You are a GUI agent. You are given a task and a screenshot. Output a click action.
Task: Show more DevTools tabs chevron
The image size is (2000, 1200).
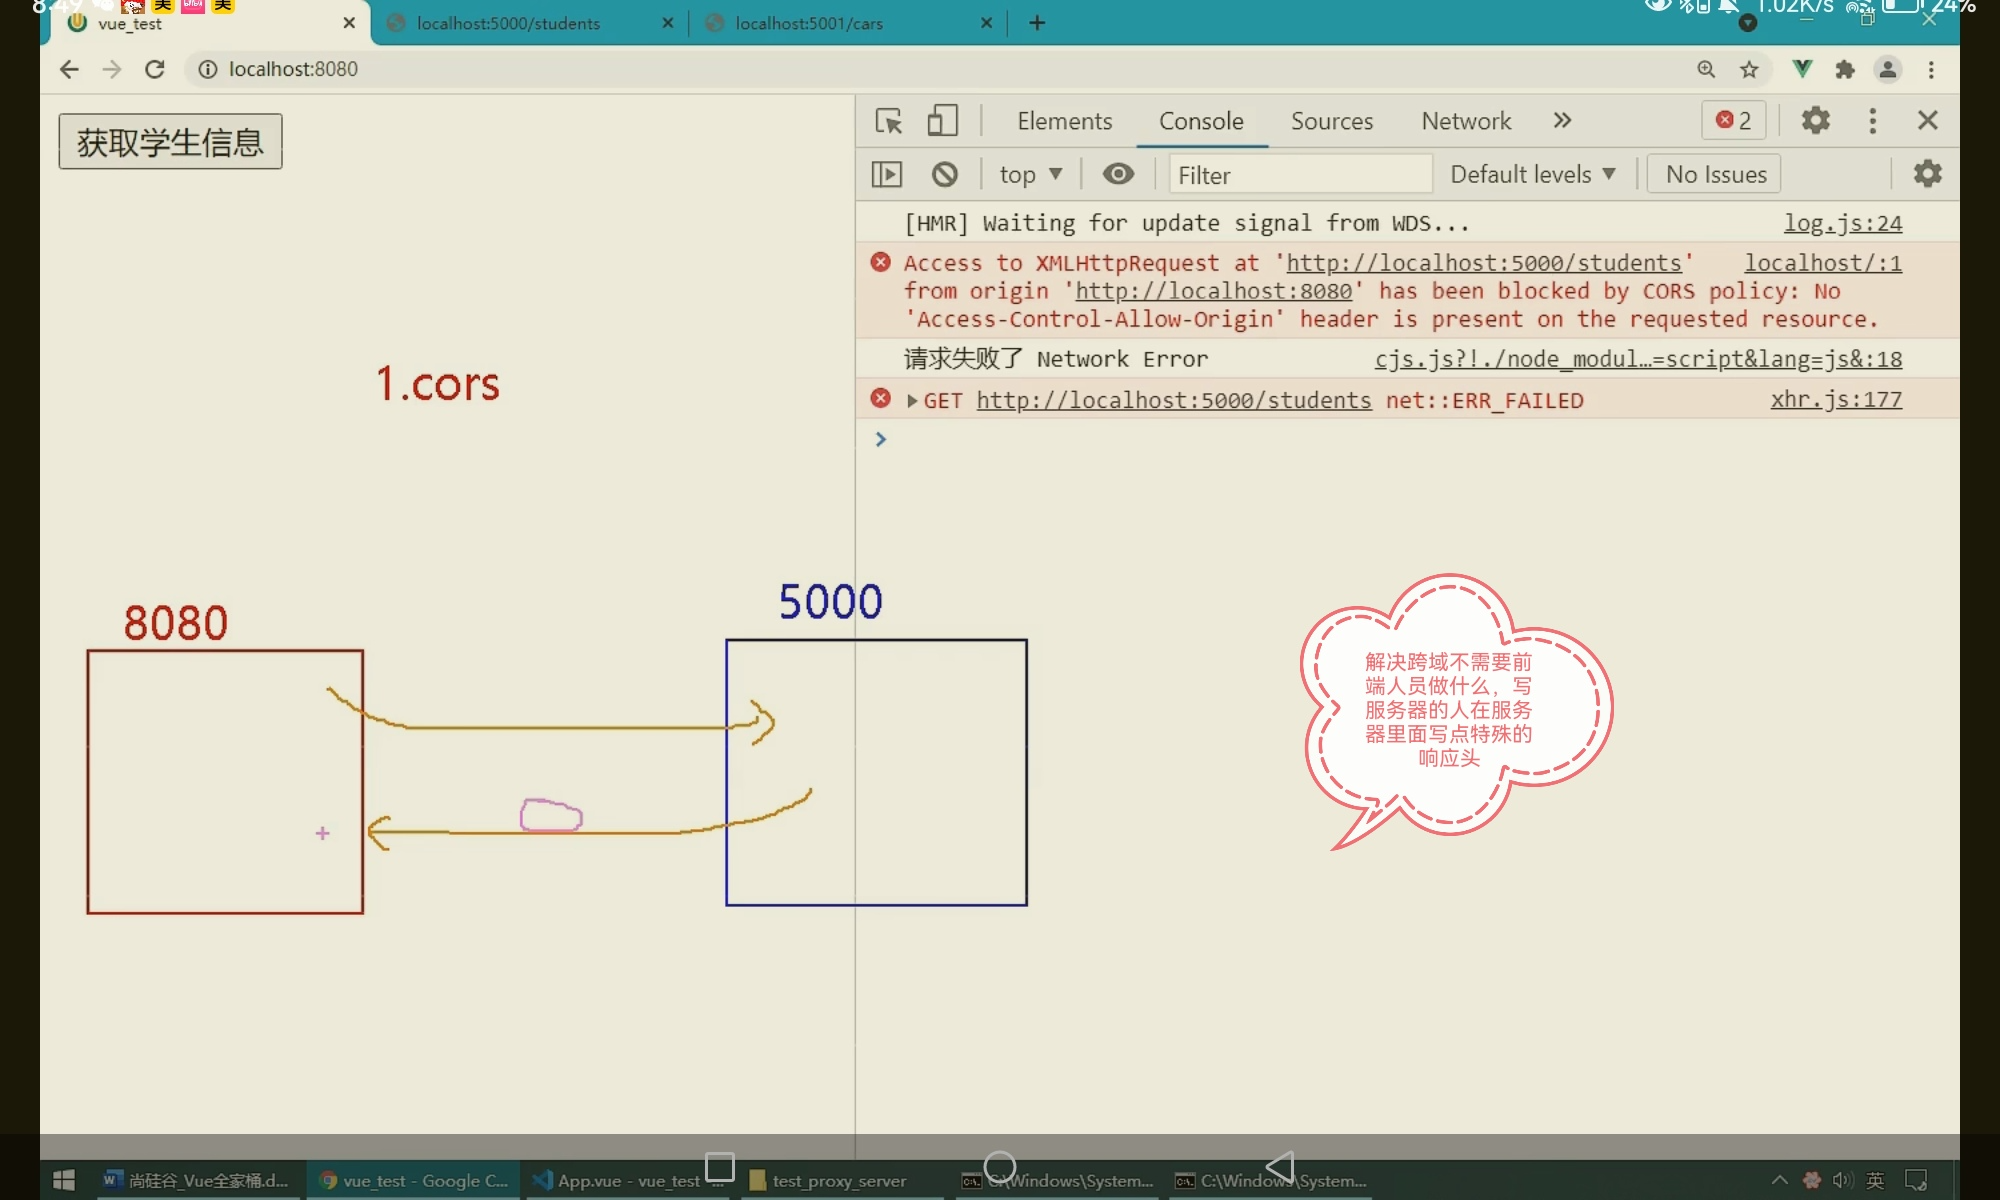tap(1562, 121)
